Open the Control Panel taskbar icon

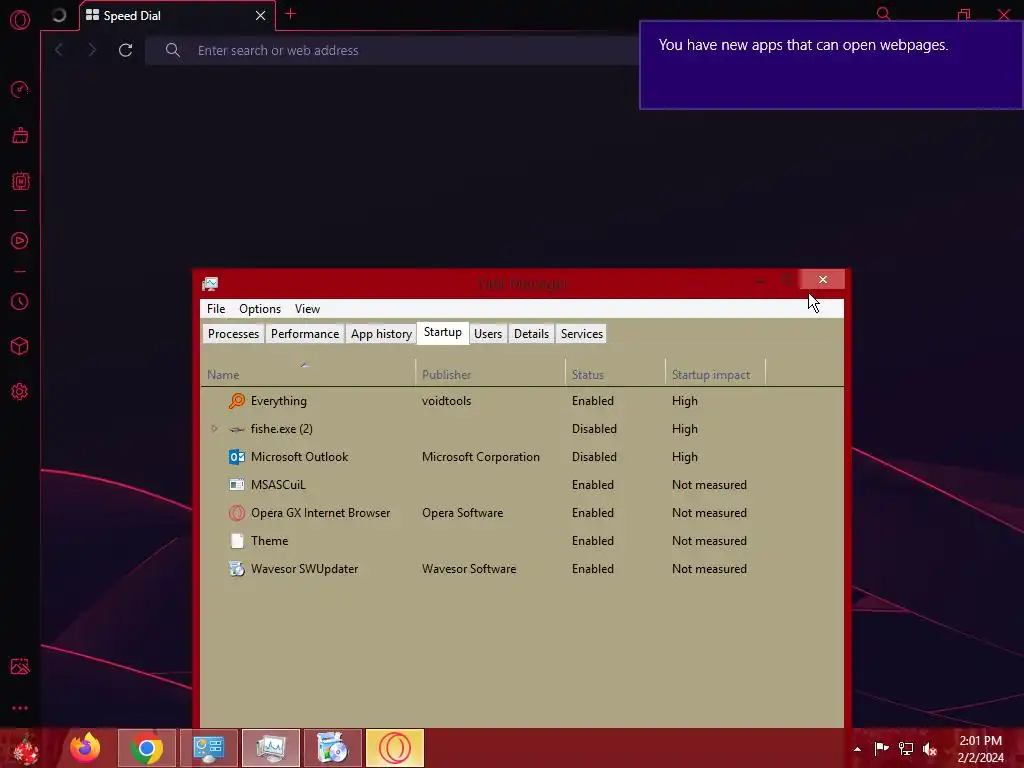(x=209, y=748)
